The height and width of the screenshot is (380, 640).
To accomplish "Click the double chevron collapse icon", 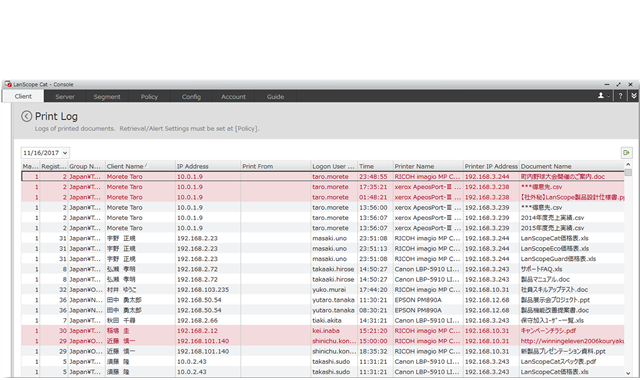I will (x=633, y=96).
